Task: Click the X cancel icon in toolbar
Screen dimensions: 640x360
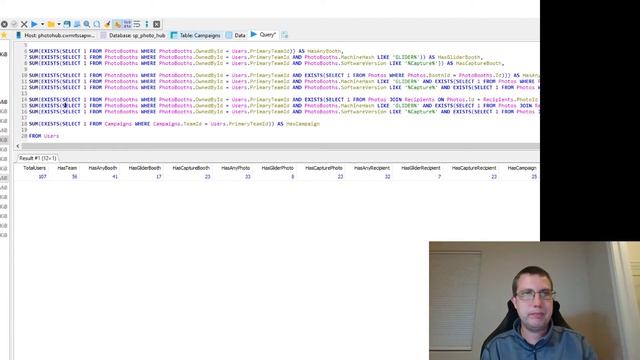Action: pyautogui.click(x=24, y=24)
